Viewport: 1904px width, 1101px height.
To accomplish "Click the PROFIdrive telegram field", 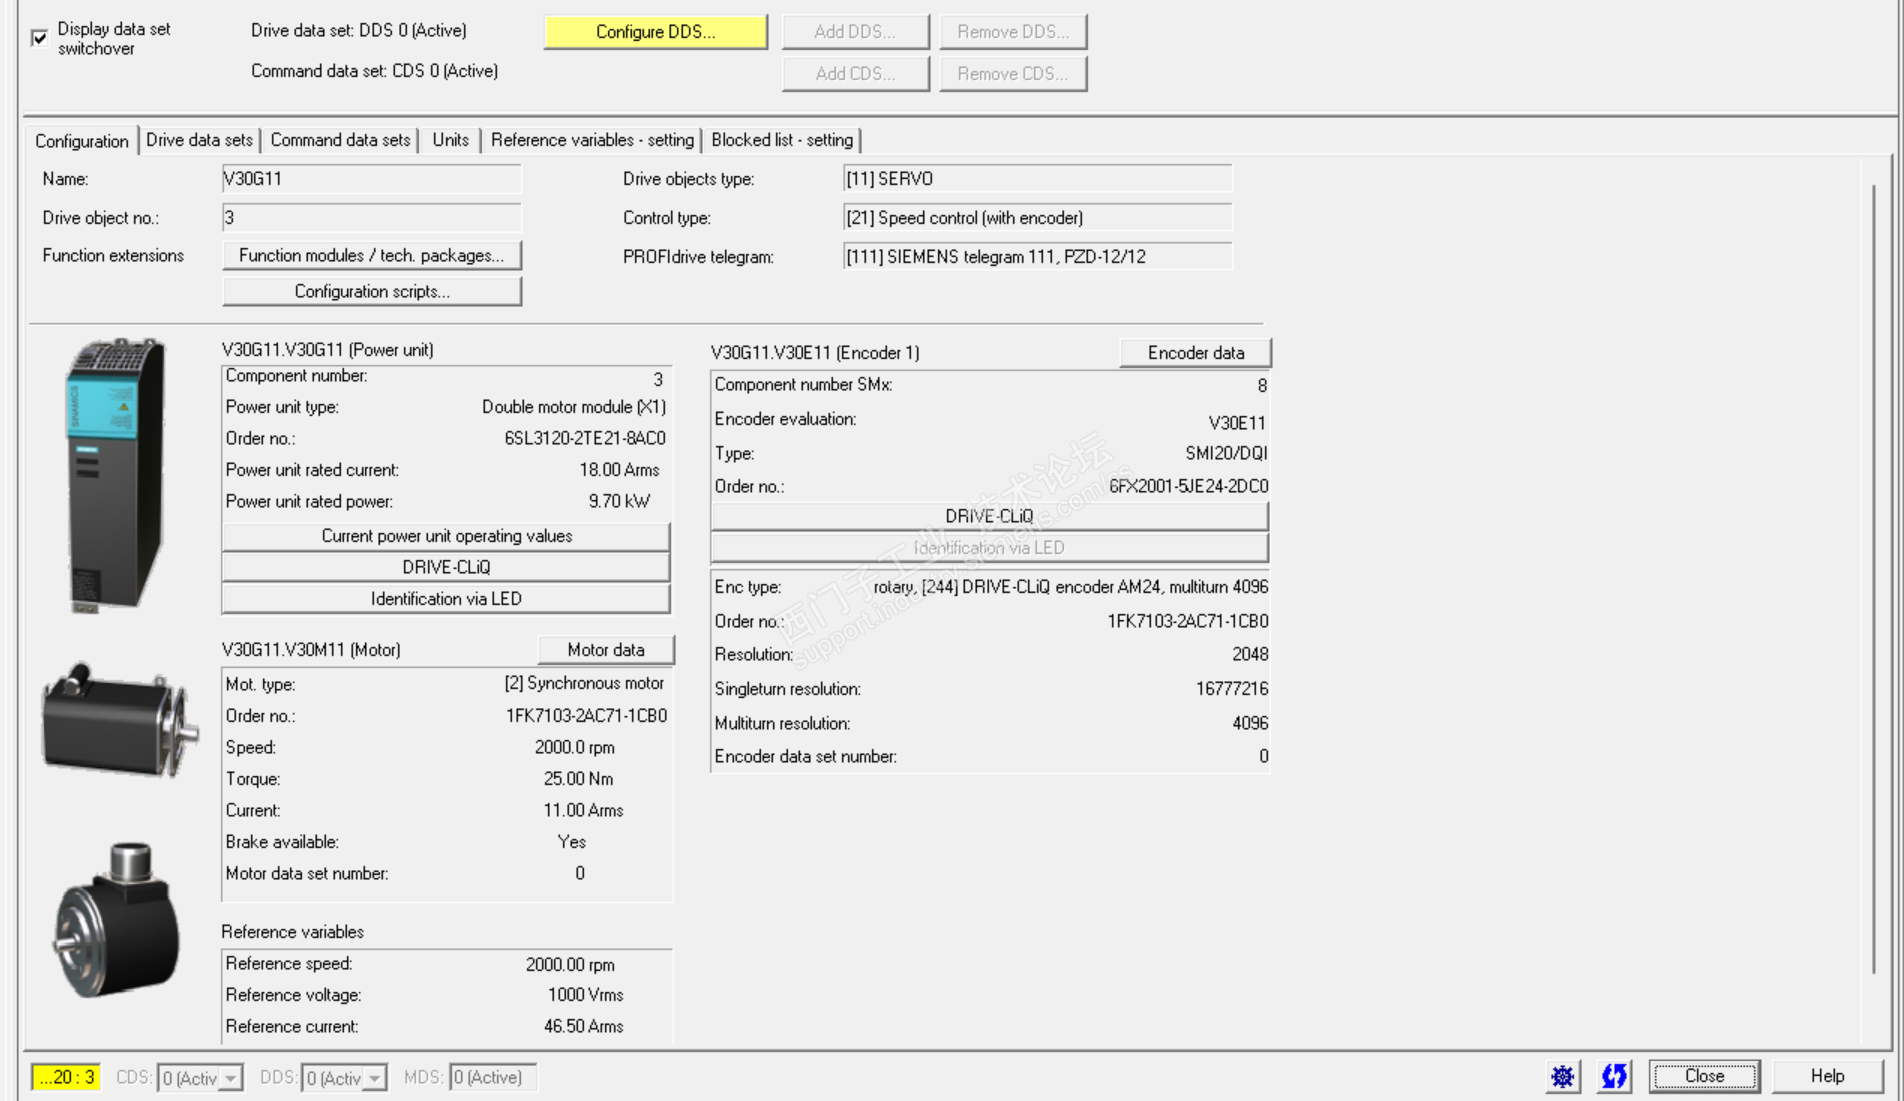I will coord(1037,257).
